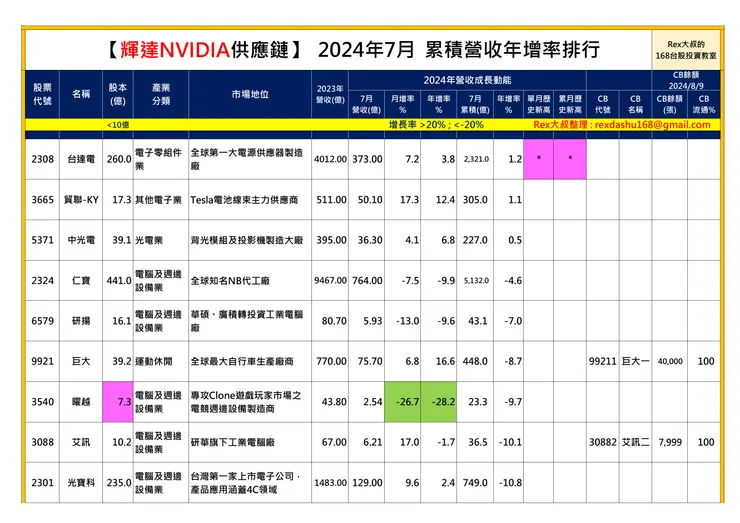Screen dimensions: 740x523
Task: Select the 仁寶 name cell
Action: (x=81, y=280)
